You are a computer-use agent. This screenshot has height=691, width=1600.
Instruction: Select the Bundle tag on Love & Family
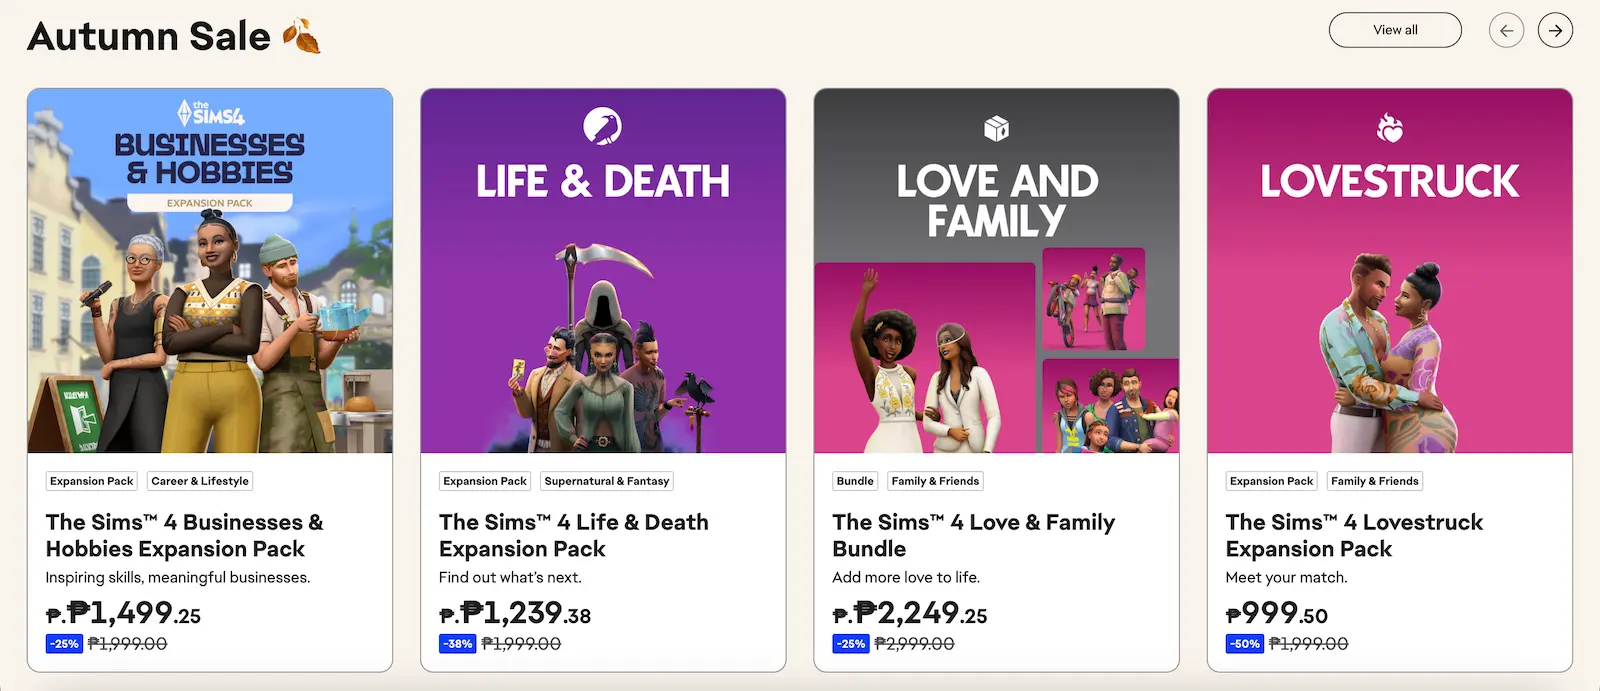(854, 481)
